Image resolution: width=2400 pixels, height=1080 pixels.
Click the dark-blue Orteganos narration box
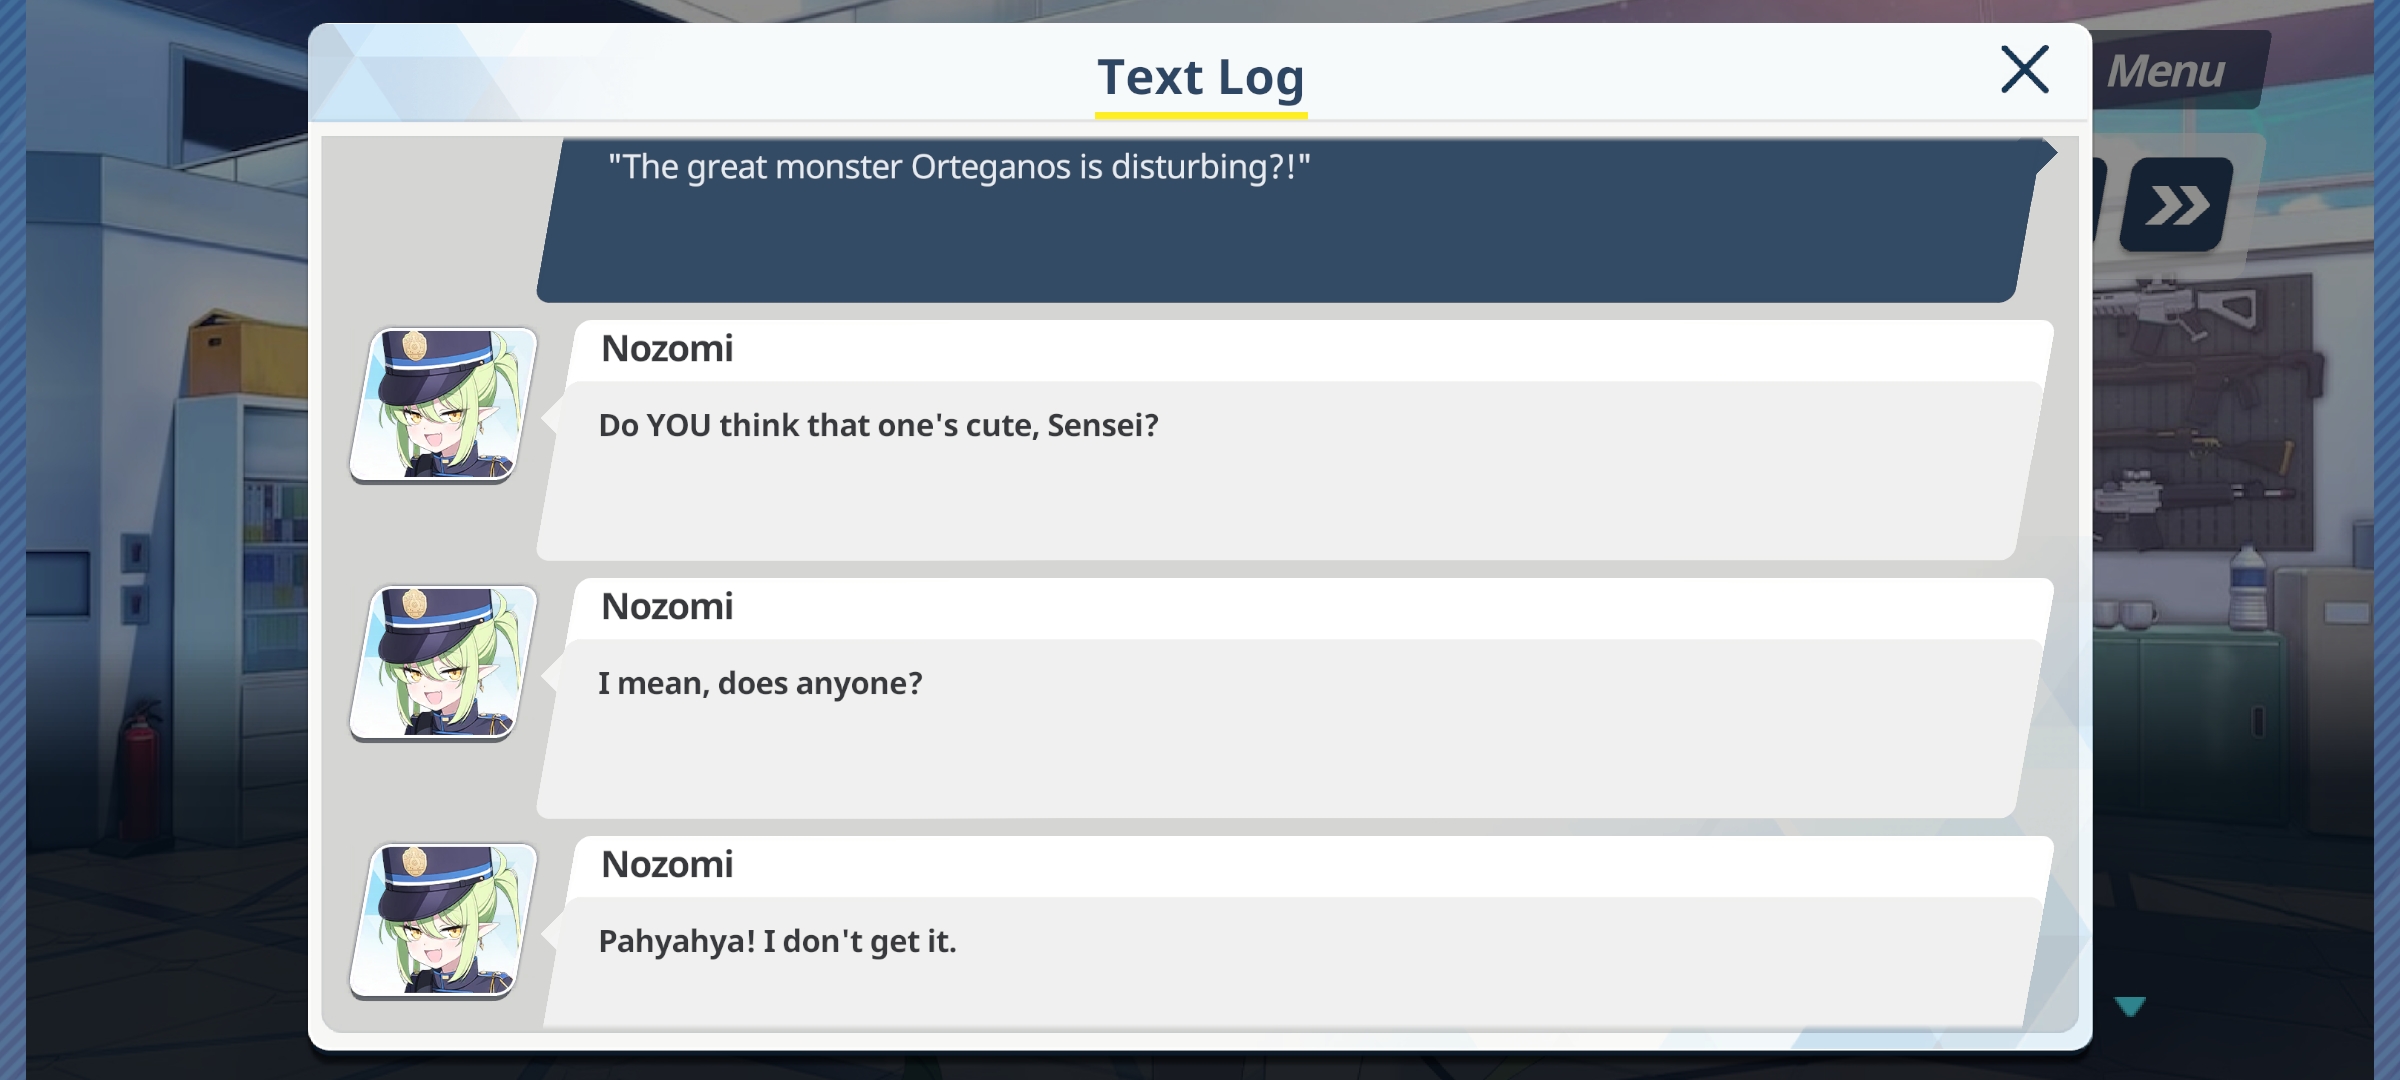1290,220
